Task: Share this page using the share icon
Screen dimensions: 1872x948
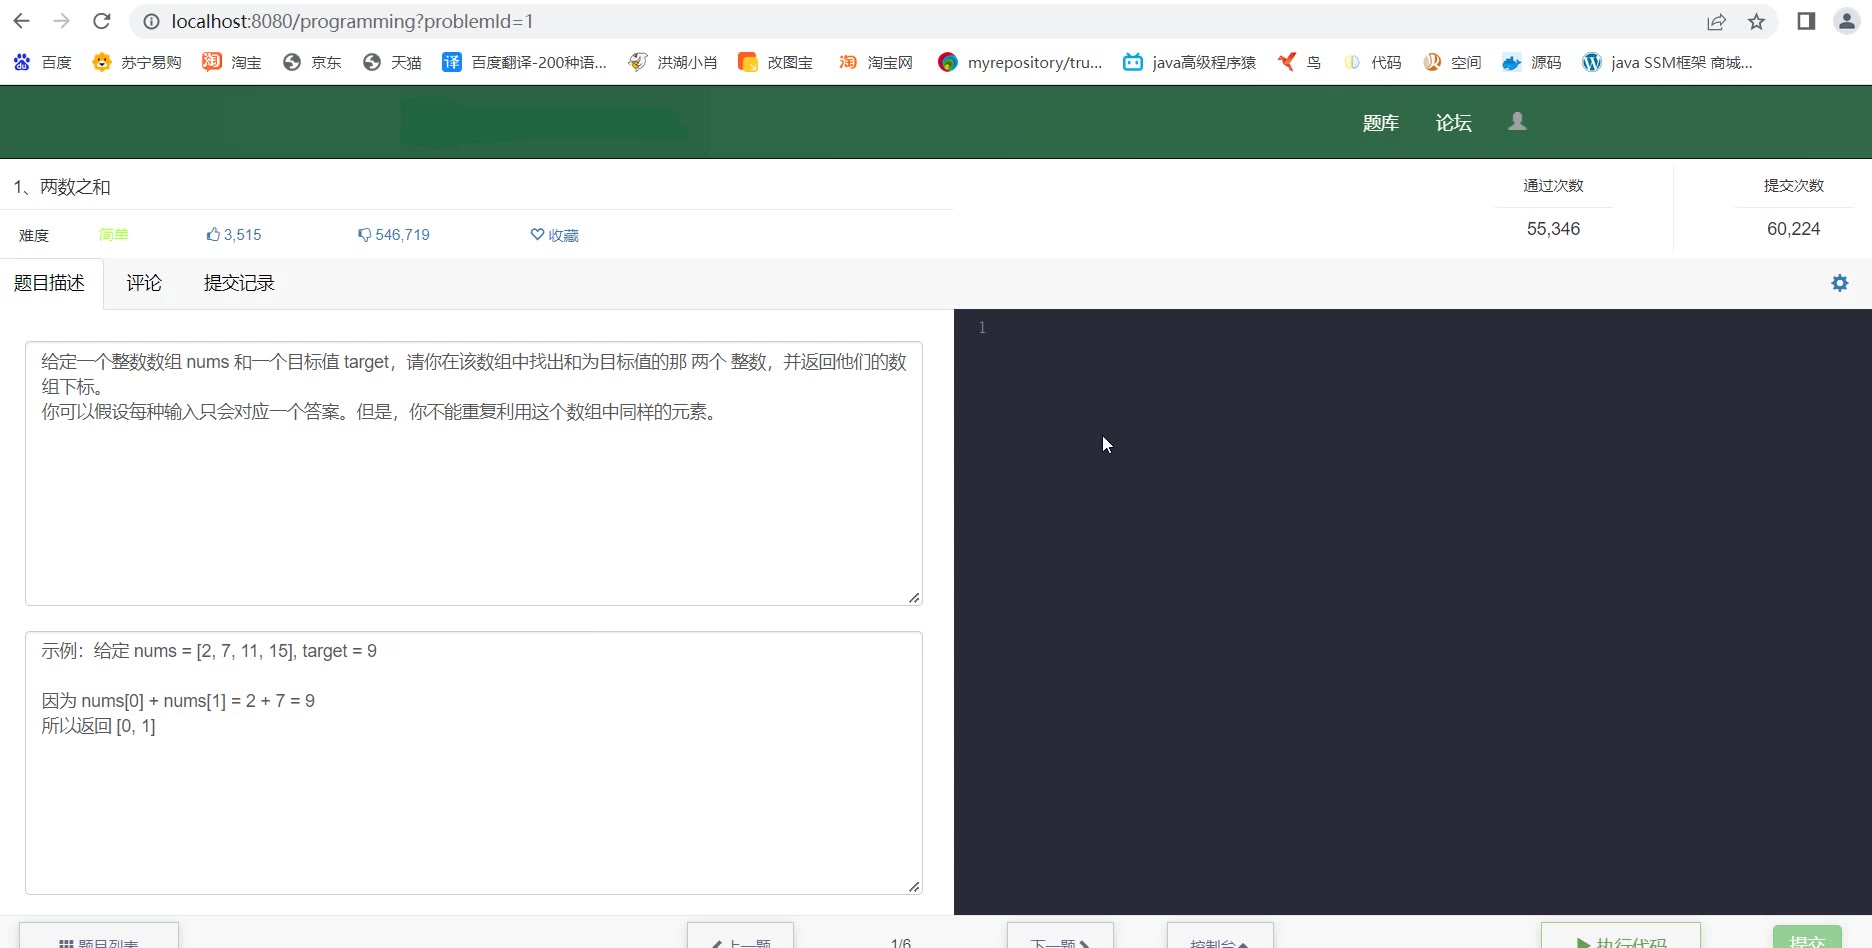Action: [x=1716, y=21]
